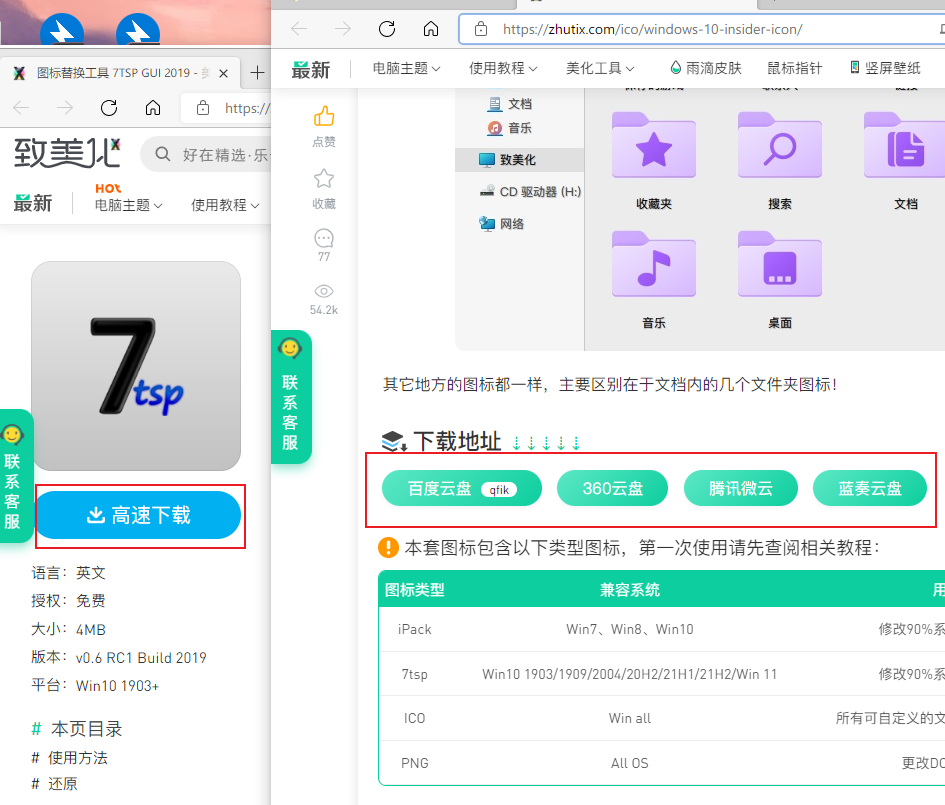Expand the 使用教程 dropdown in right window
The width and height of the screenshot is (945, 805).
(x=503, y=68)
